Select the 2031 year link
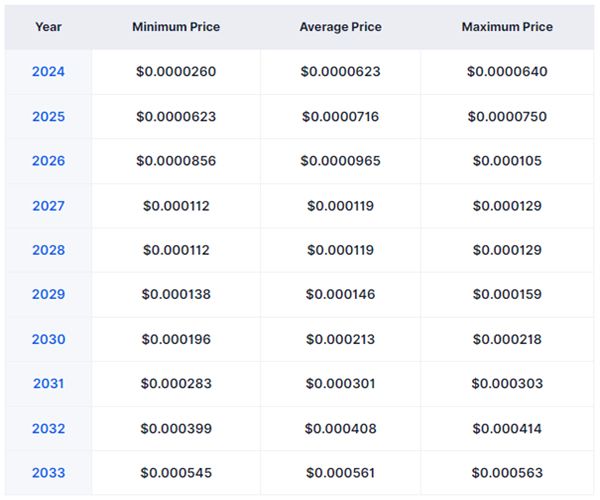 [48, 384]
